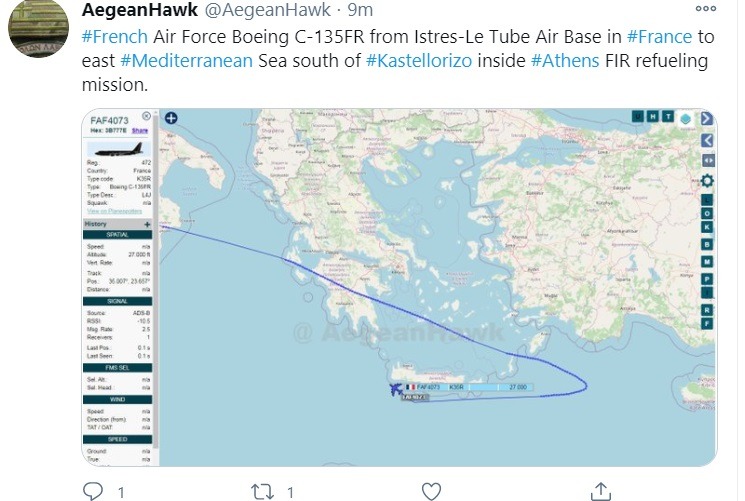
Task: Click the aircraft icon on map
Action: tap(395, 387)
